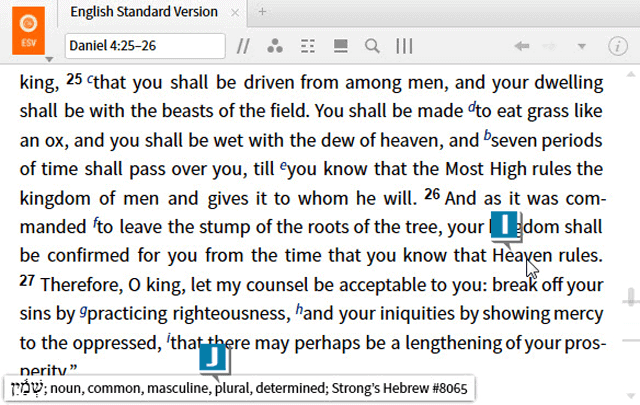The image size is (640, 405).
Task: Click the blue J tag marker
Action: click(x=214, y=359)
